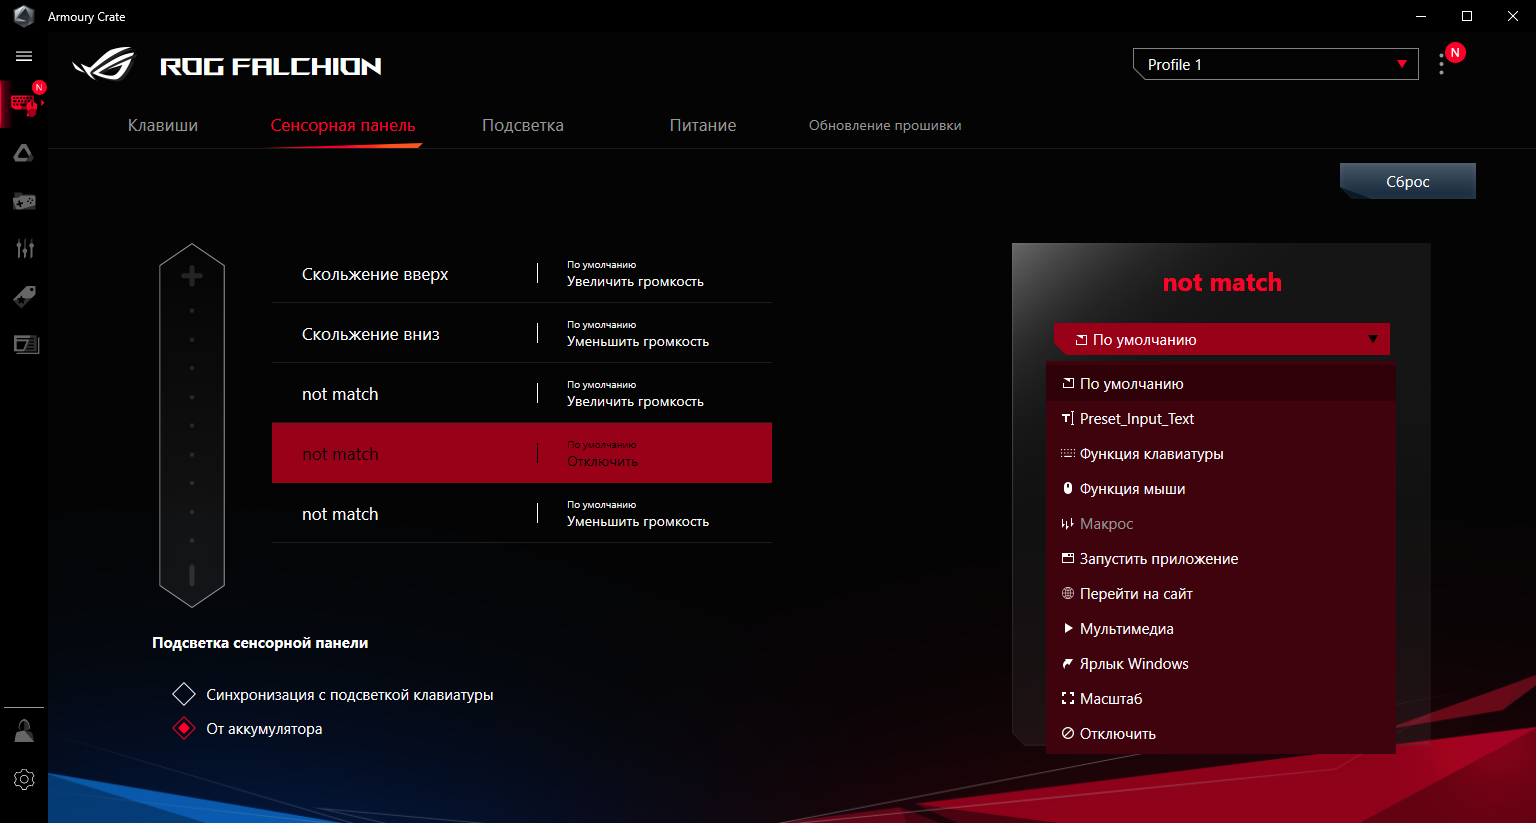1536x823 pixels.
Task: Select the not match row showing Уменьшить громкость
Action: click(522, 513)
